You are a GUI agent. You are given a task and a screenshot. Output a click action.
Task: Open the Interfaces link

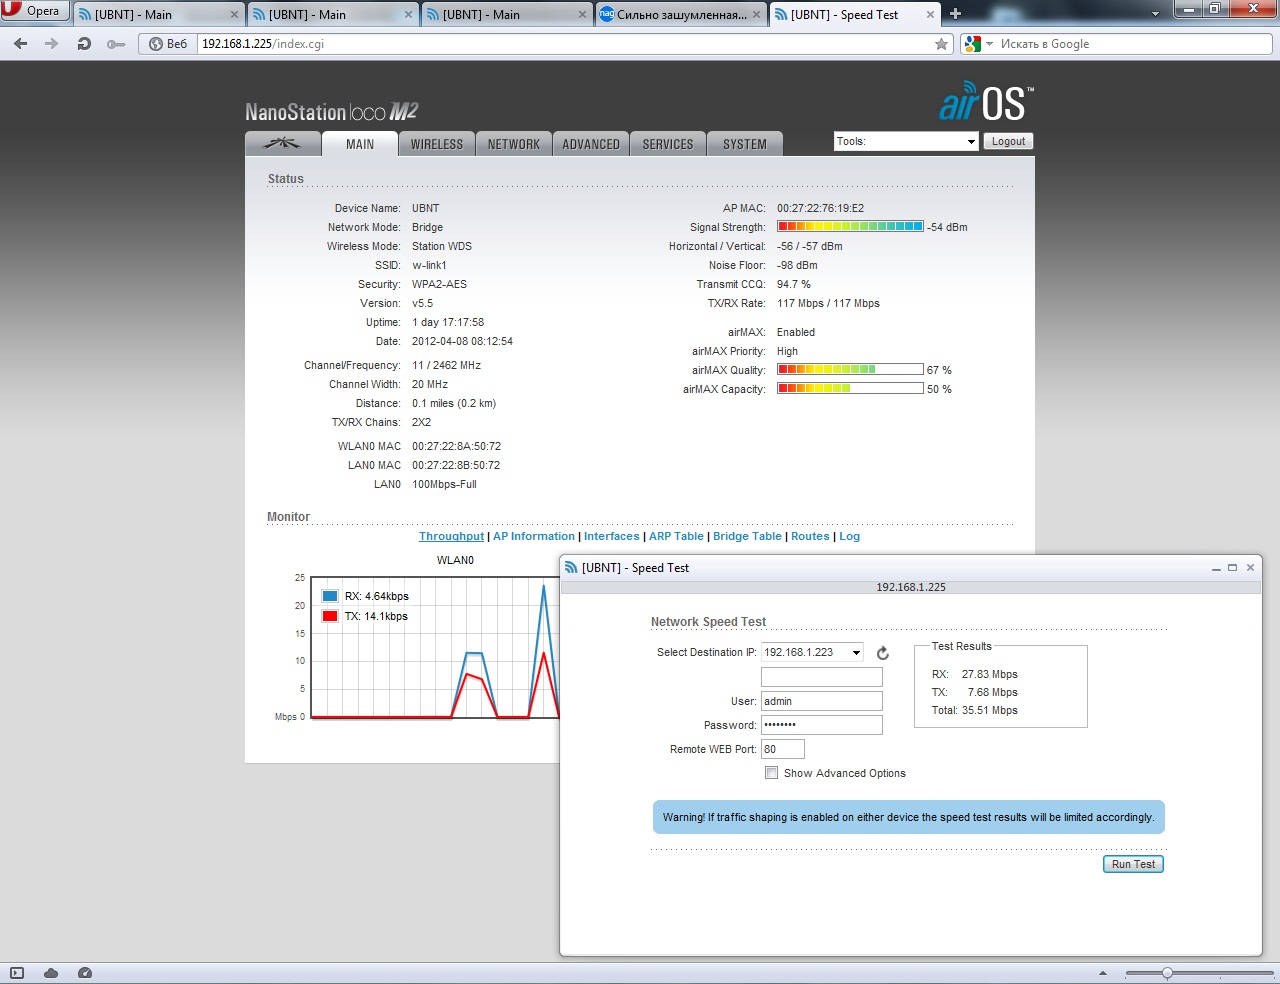point(612,536)
